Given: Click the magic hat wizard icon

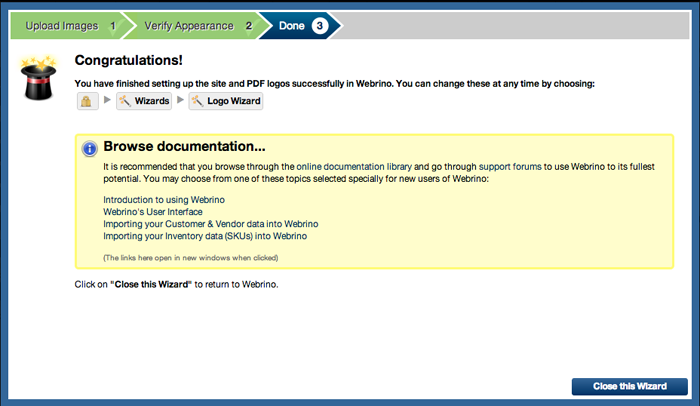Looking at the screenshot, I should pyautogui.click(x=37, y=78).
